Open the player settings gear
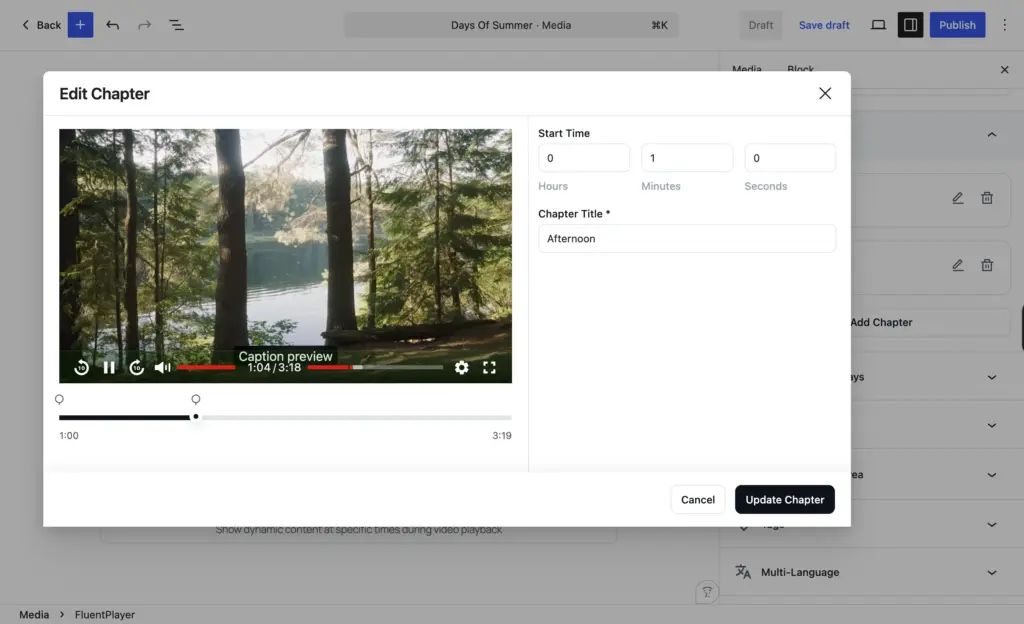The width and height of the screenshot is (1024, 624). (x=462, y=367)
